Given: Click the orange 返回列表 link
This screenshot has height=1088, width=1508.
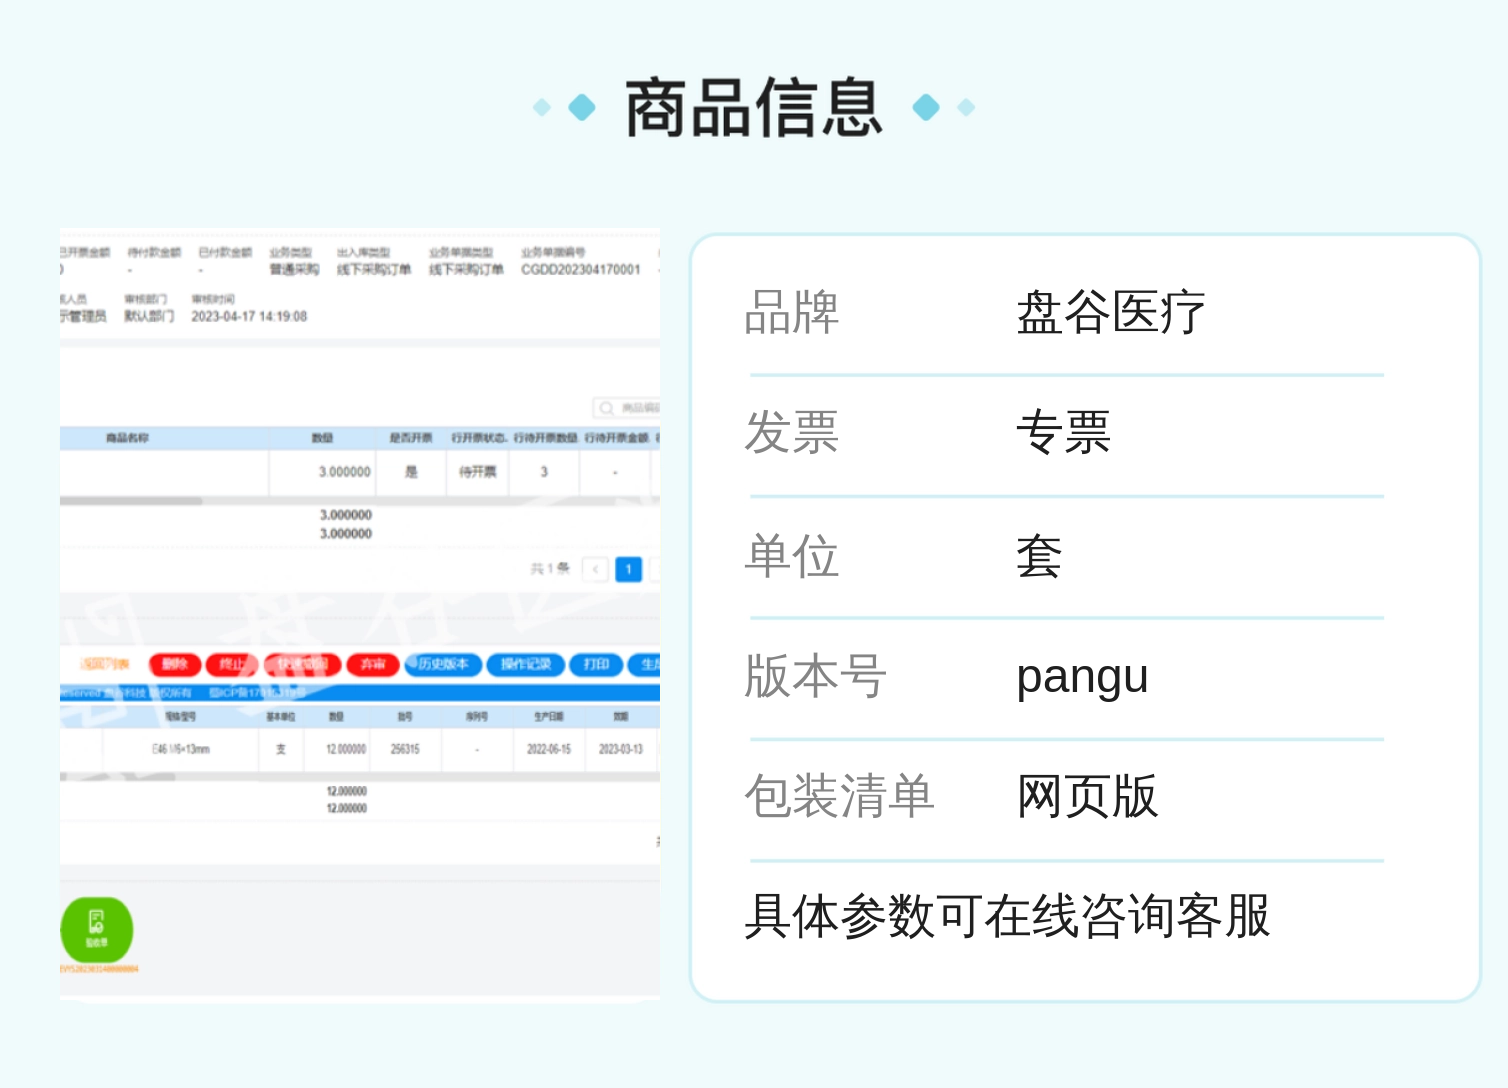Looking at the screenshot, I should coord(105,664).
